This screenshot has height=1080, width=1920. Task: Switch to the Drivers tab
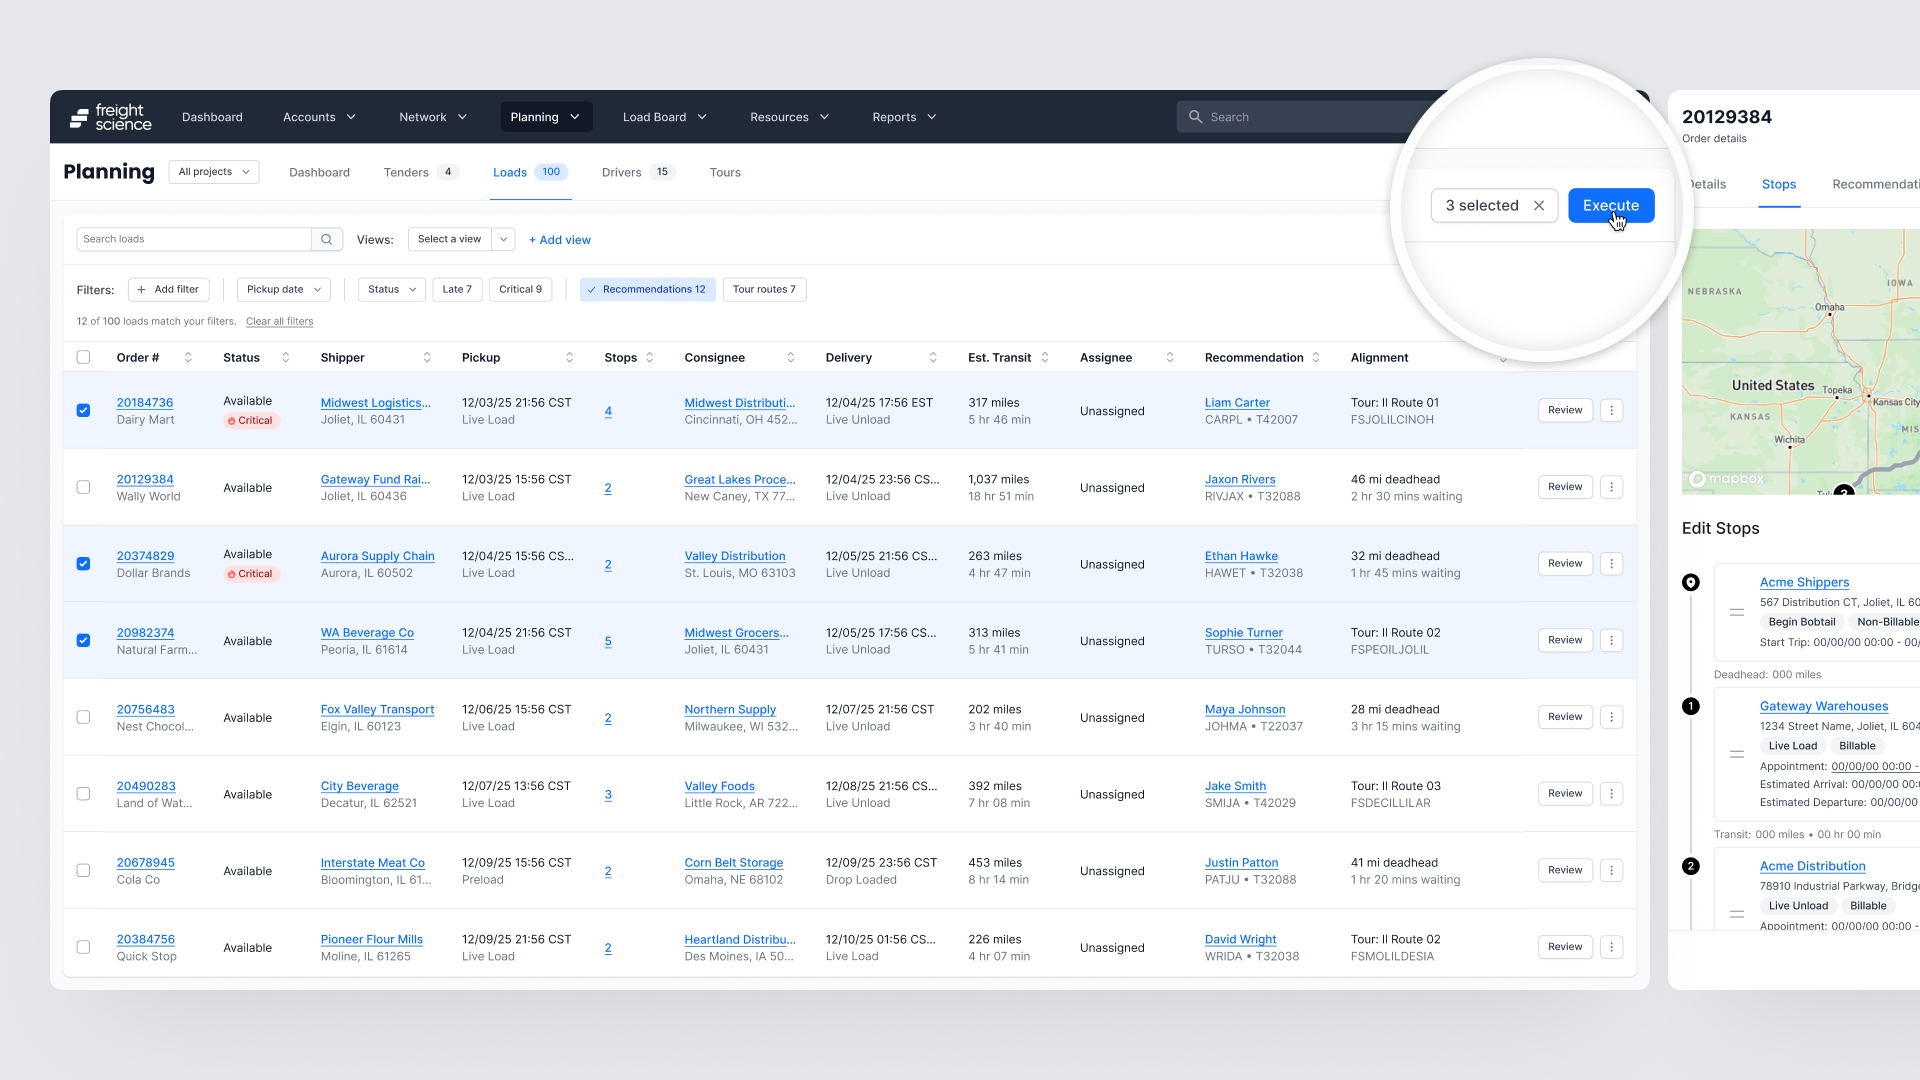coord(622,173)
